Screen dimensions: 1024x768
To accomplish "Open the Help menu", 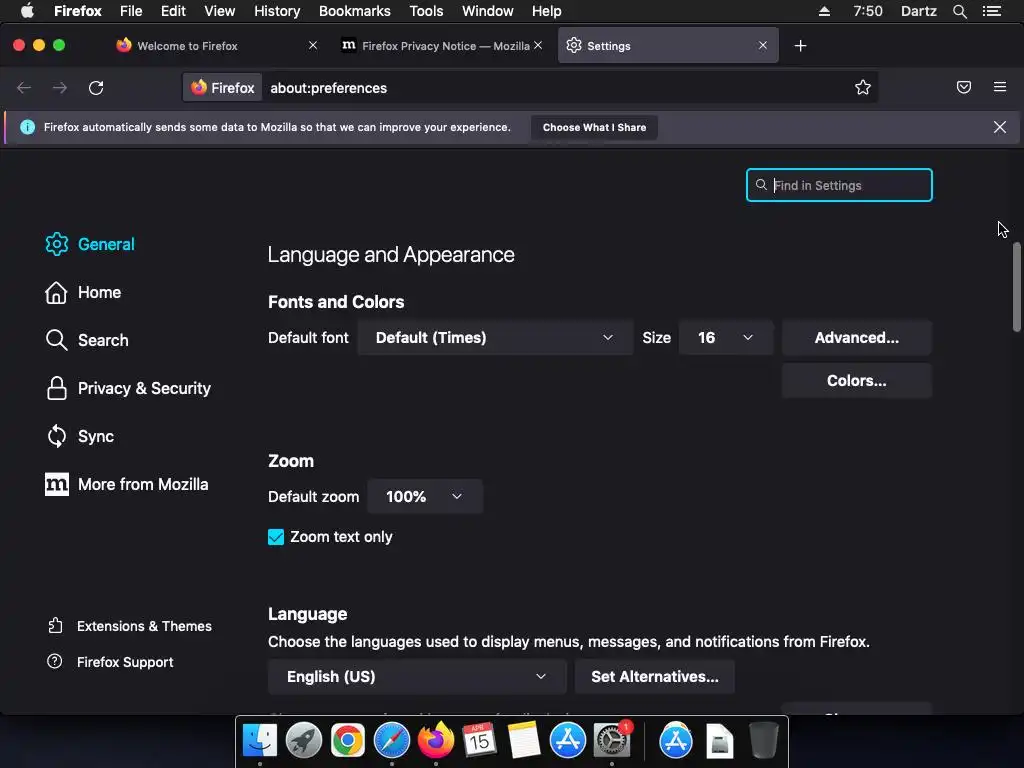I will coord(547,11).
